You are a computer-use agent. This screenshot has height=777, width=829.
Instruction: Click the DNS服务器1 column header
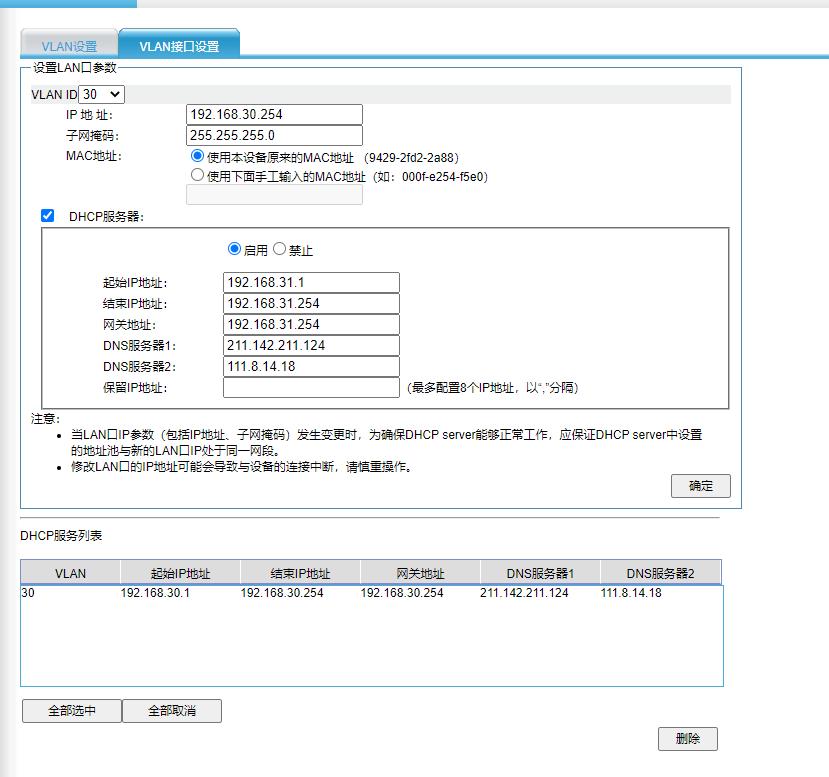(540, 573)
